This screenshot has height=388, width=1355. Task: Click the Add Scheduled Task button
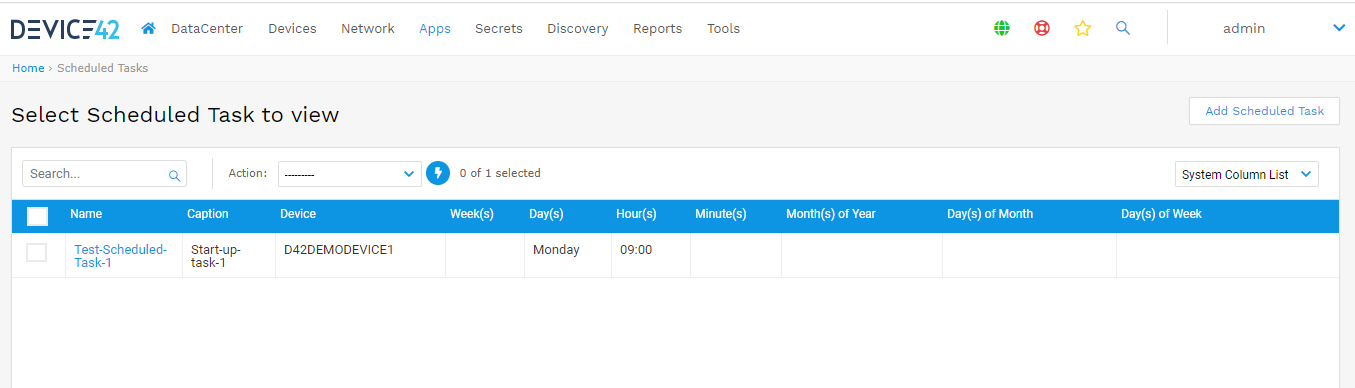click(x=1264, y=111)
